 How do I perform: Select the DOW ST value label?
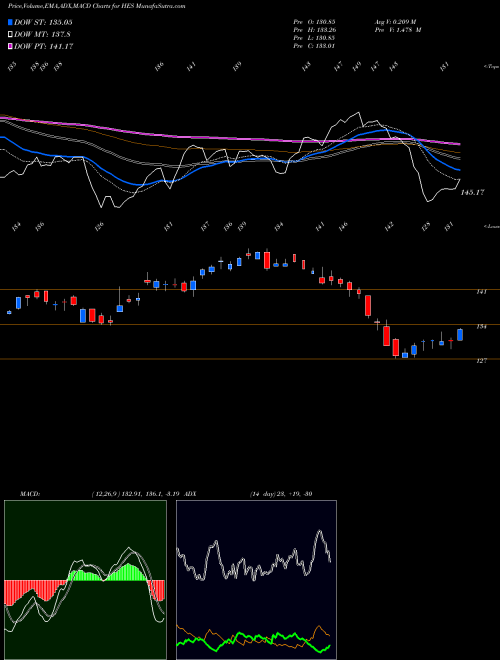coord(43,22)
